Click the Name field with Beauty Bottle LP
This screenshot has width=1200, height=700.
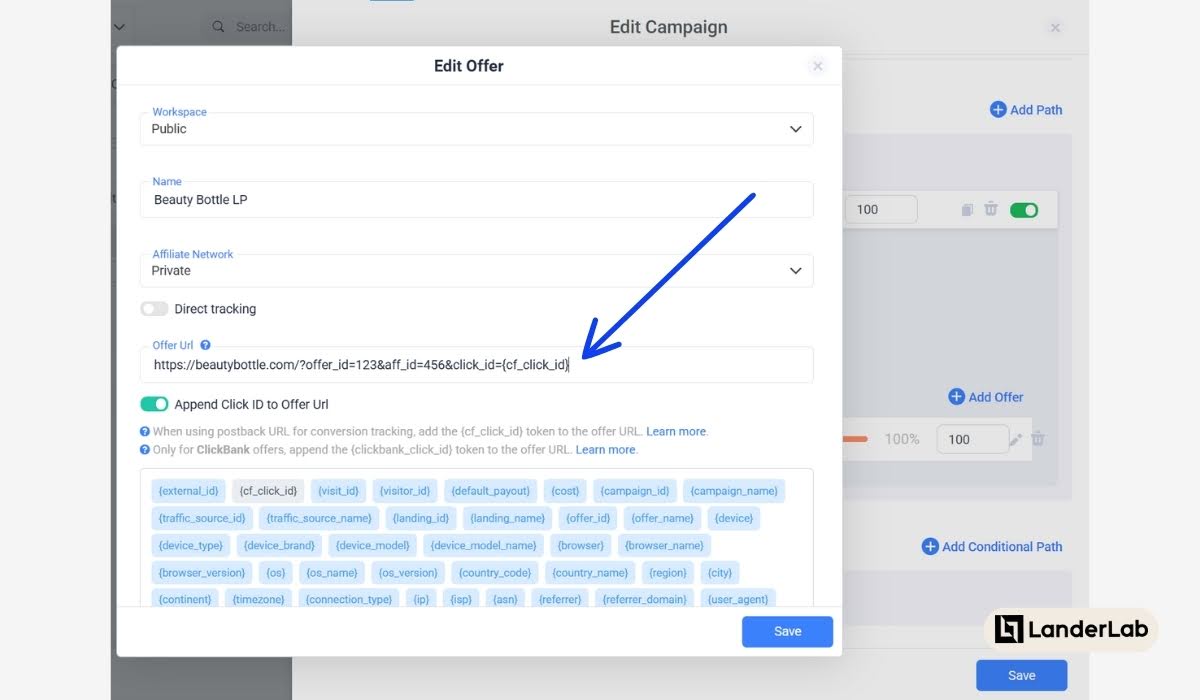click(476, 200)
